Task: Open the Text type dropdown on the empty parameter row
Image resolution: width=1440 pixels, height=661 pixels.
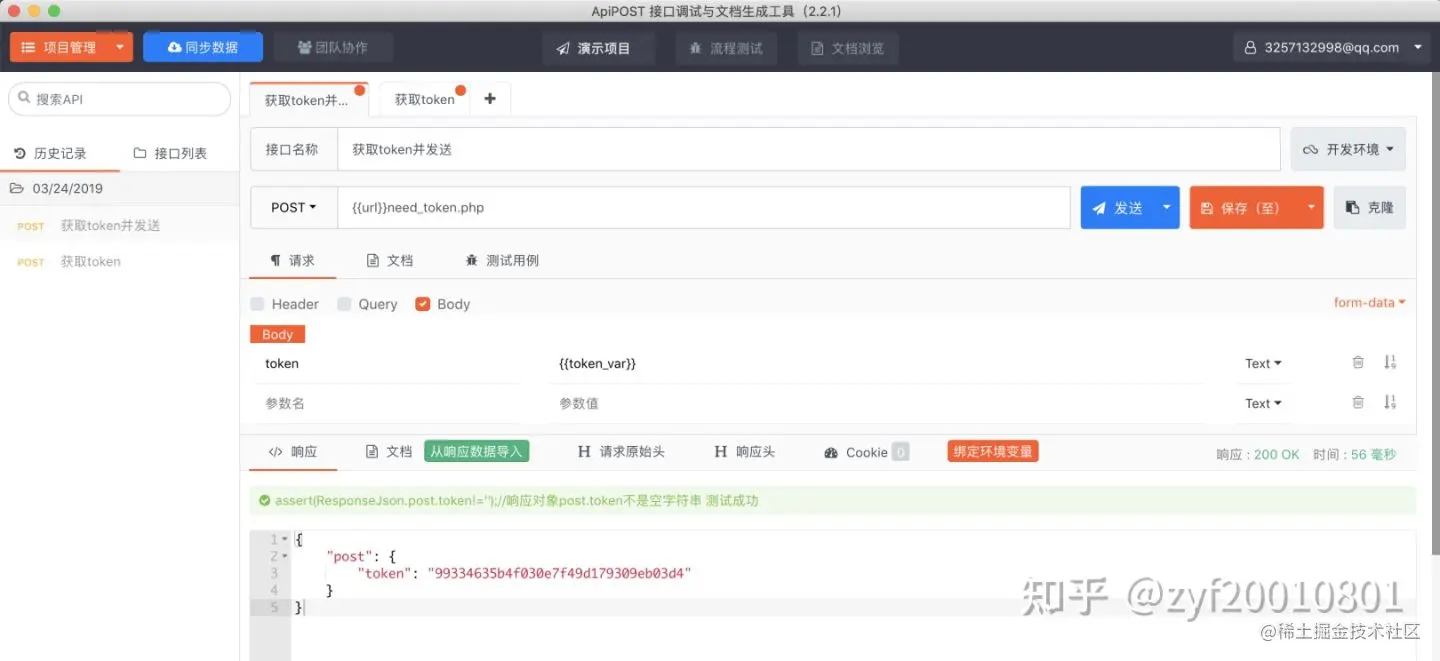Action: click(x=1263, y=403)
